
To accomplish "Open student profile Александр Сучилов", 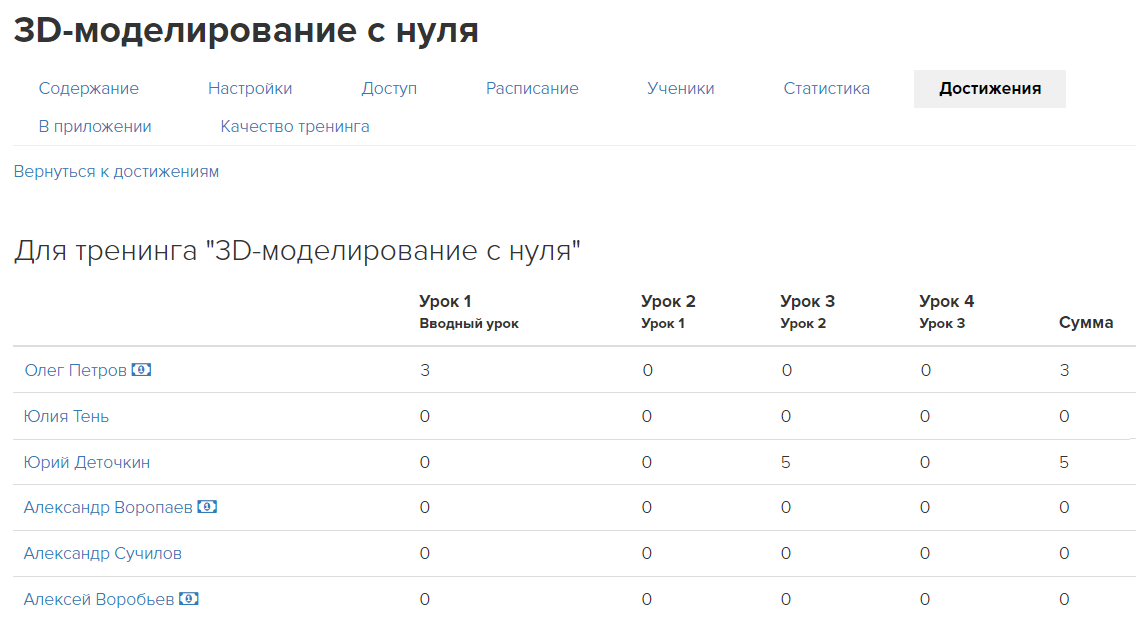I will [x=103, y=553].
